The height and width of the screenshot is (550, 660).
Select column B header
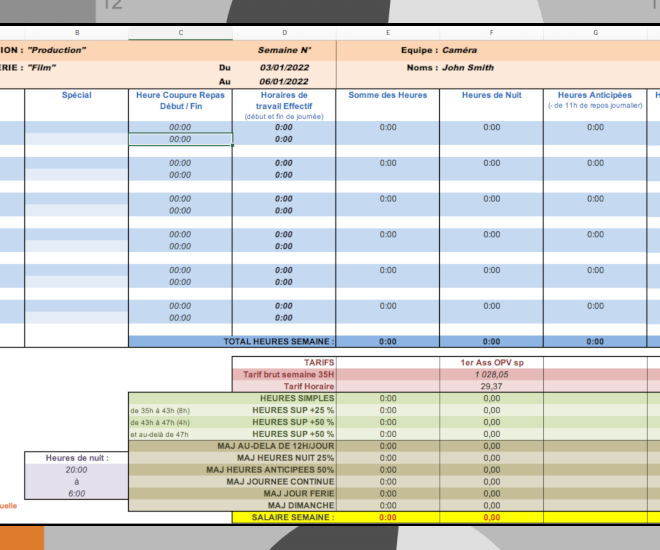(77, 33)
